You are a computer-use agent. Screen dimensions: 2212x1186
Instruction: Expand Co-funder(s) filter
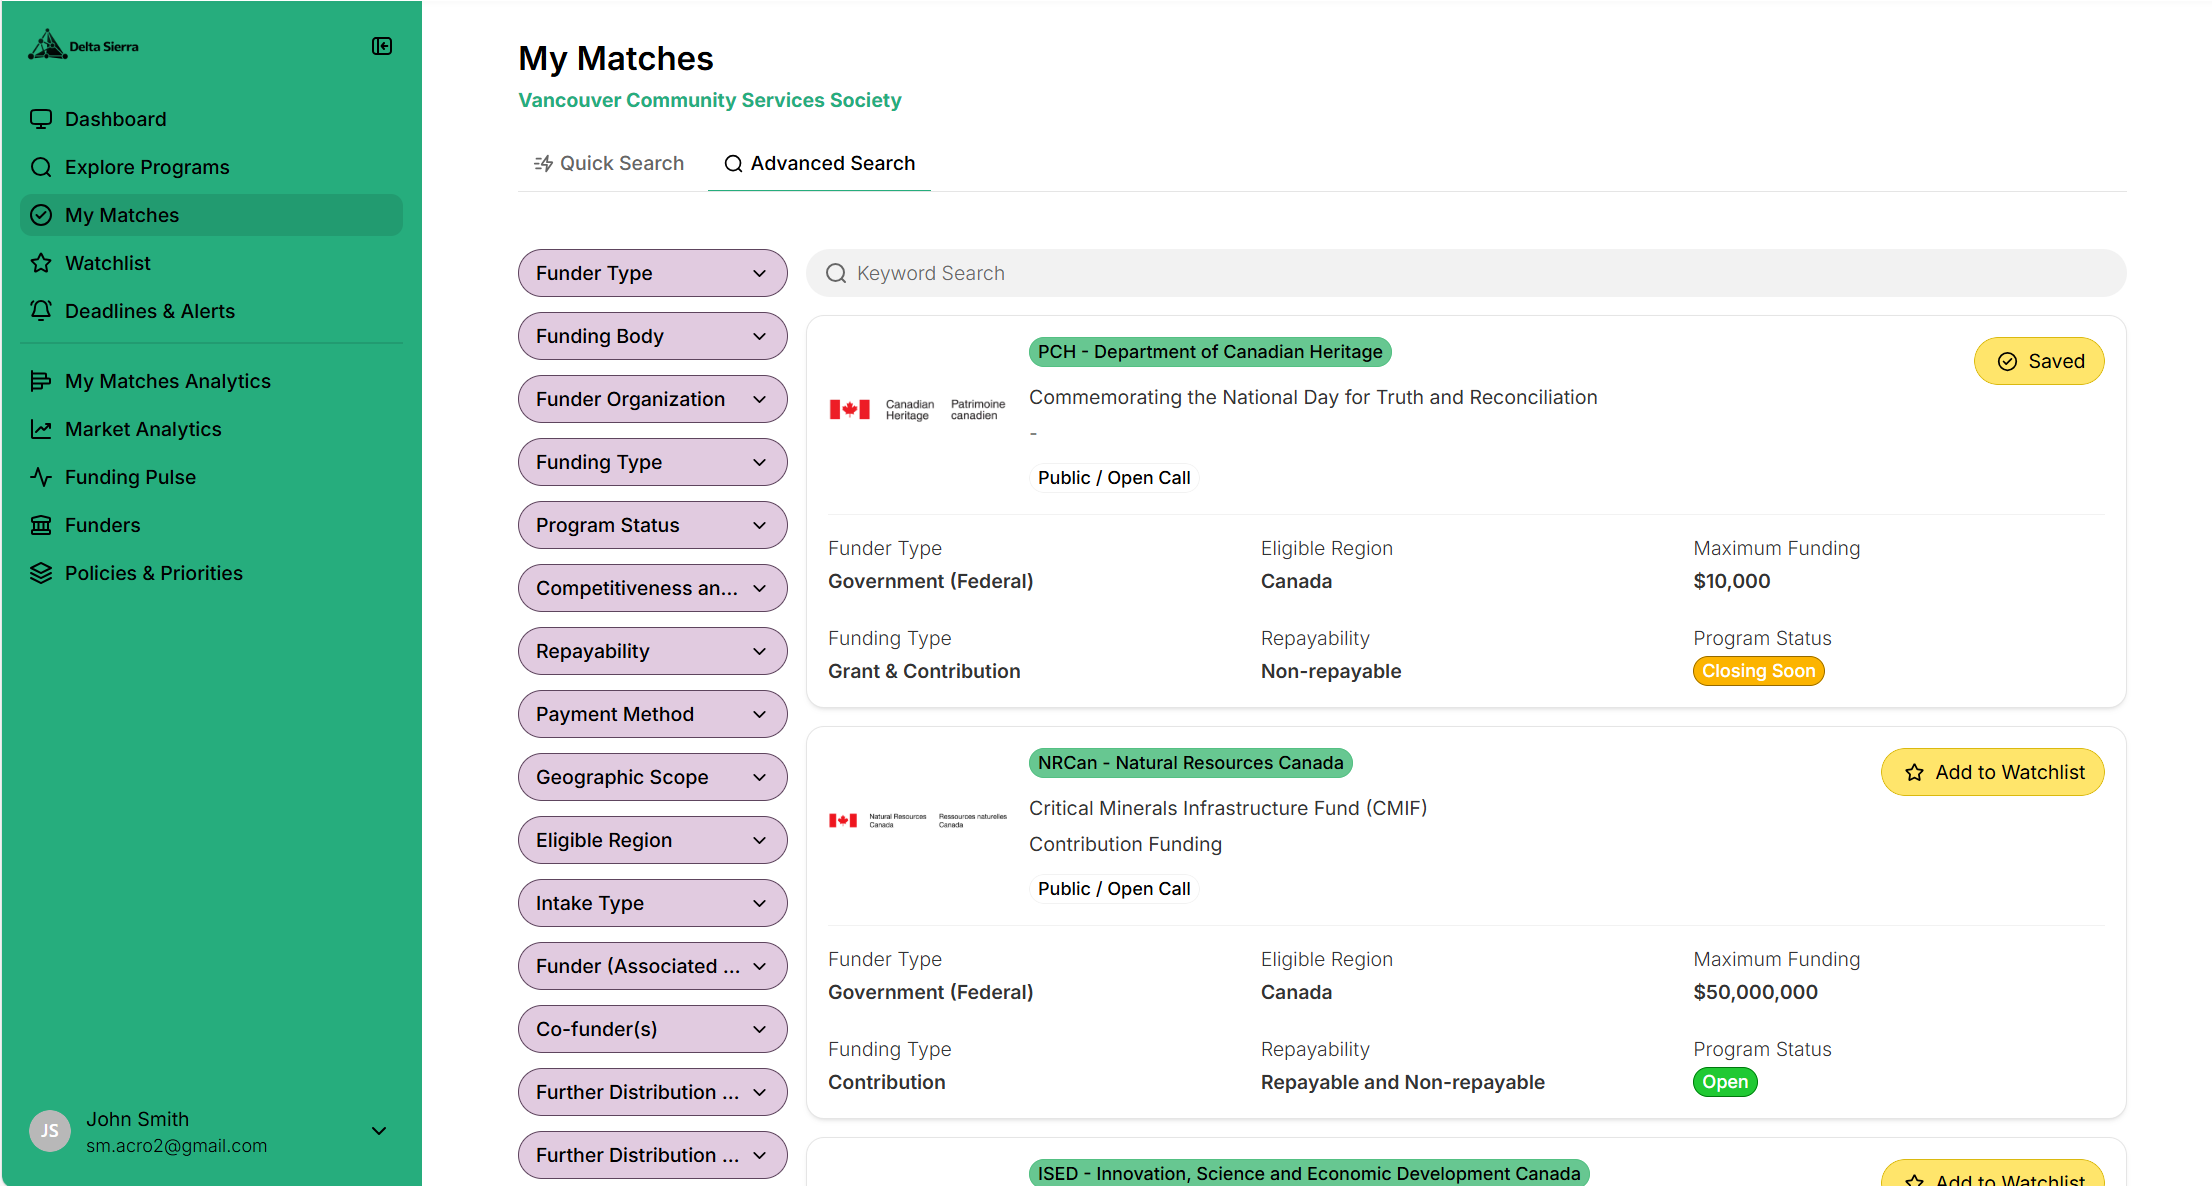click(652, 1029)
